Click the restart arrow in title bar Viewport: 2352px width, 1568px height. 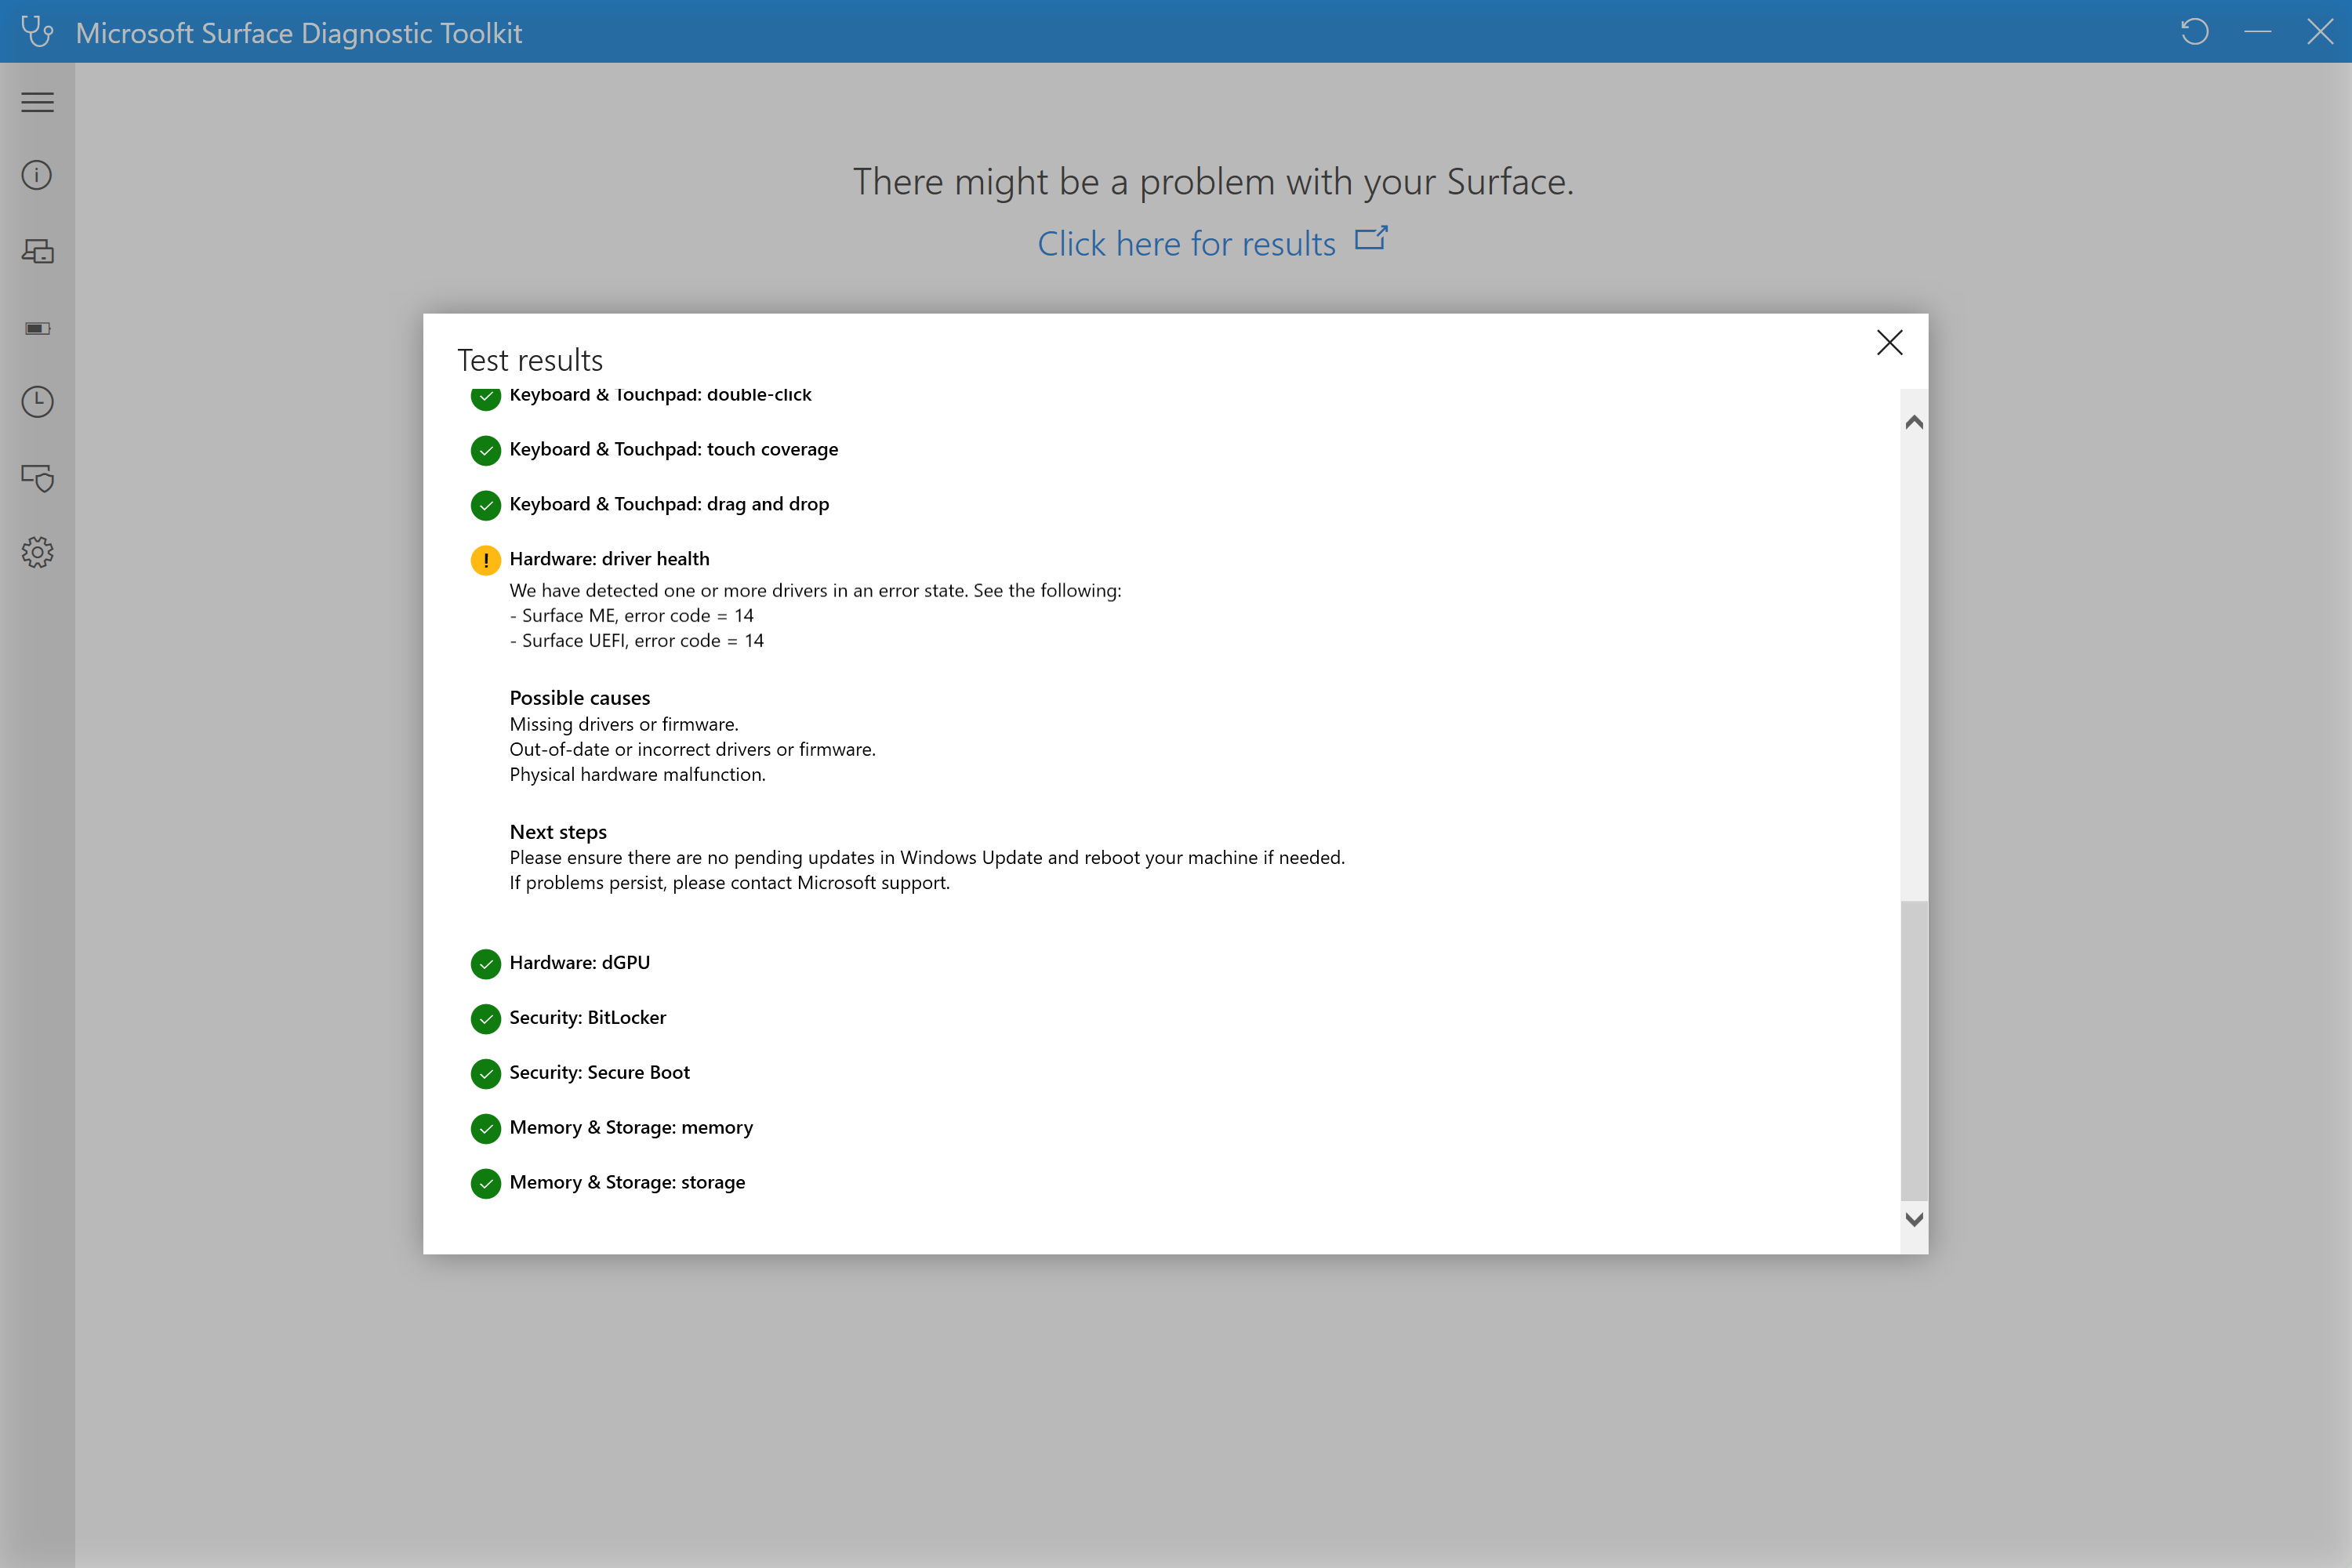click(x=2194, y=32)
